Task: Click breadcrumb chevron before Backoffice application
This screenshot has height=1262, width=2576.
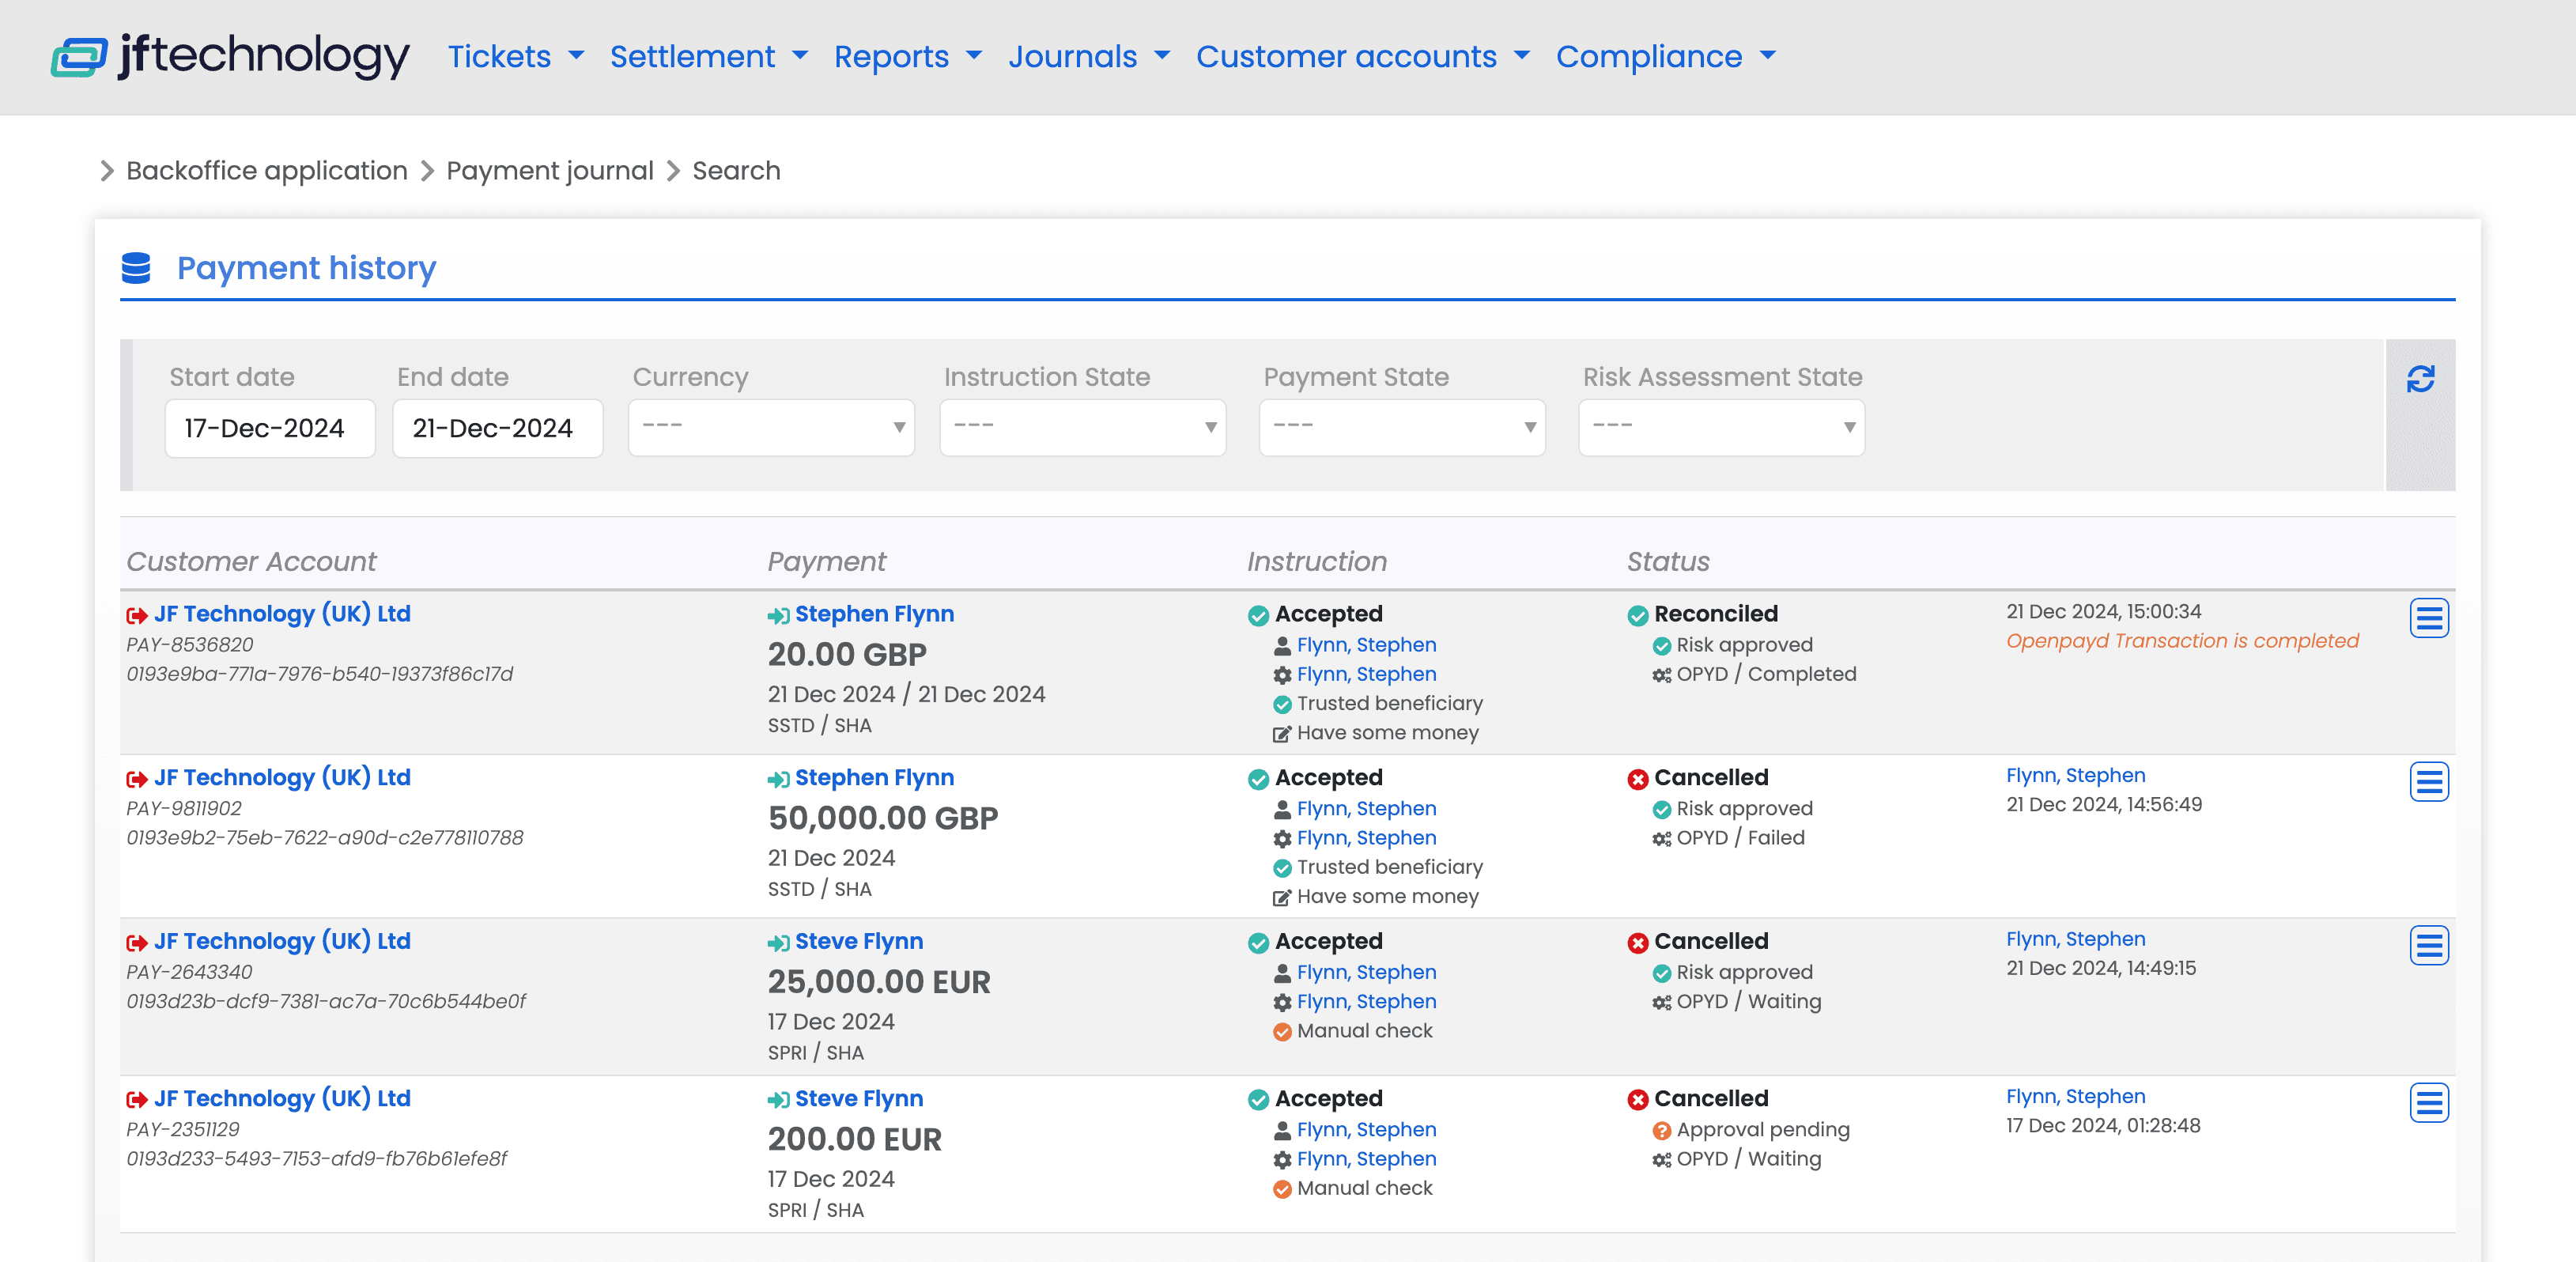Action: pyautogui.click(x=107, y=171)
